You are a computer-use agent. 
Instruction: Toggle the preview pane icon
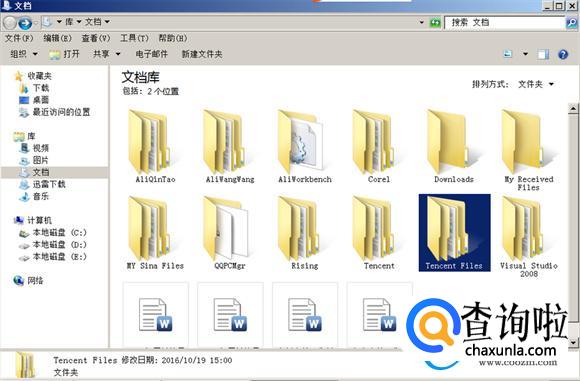point(543,54)
